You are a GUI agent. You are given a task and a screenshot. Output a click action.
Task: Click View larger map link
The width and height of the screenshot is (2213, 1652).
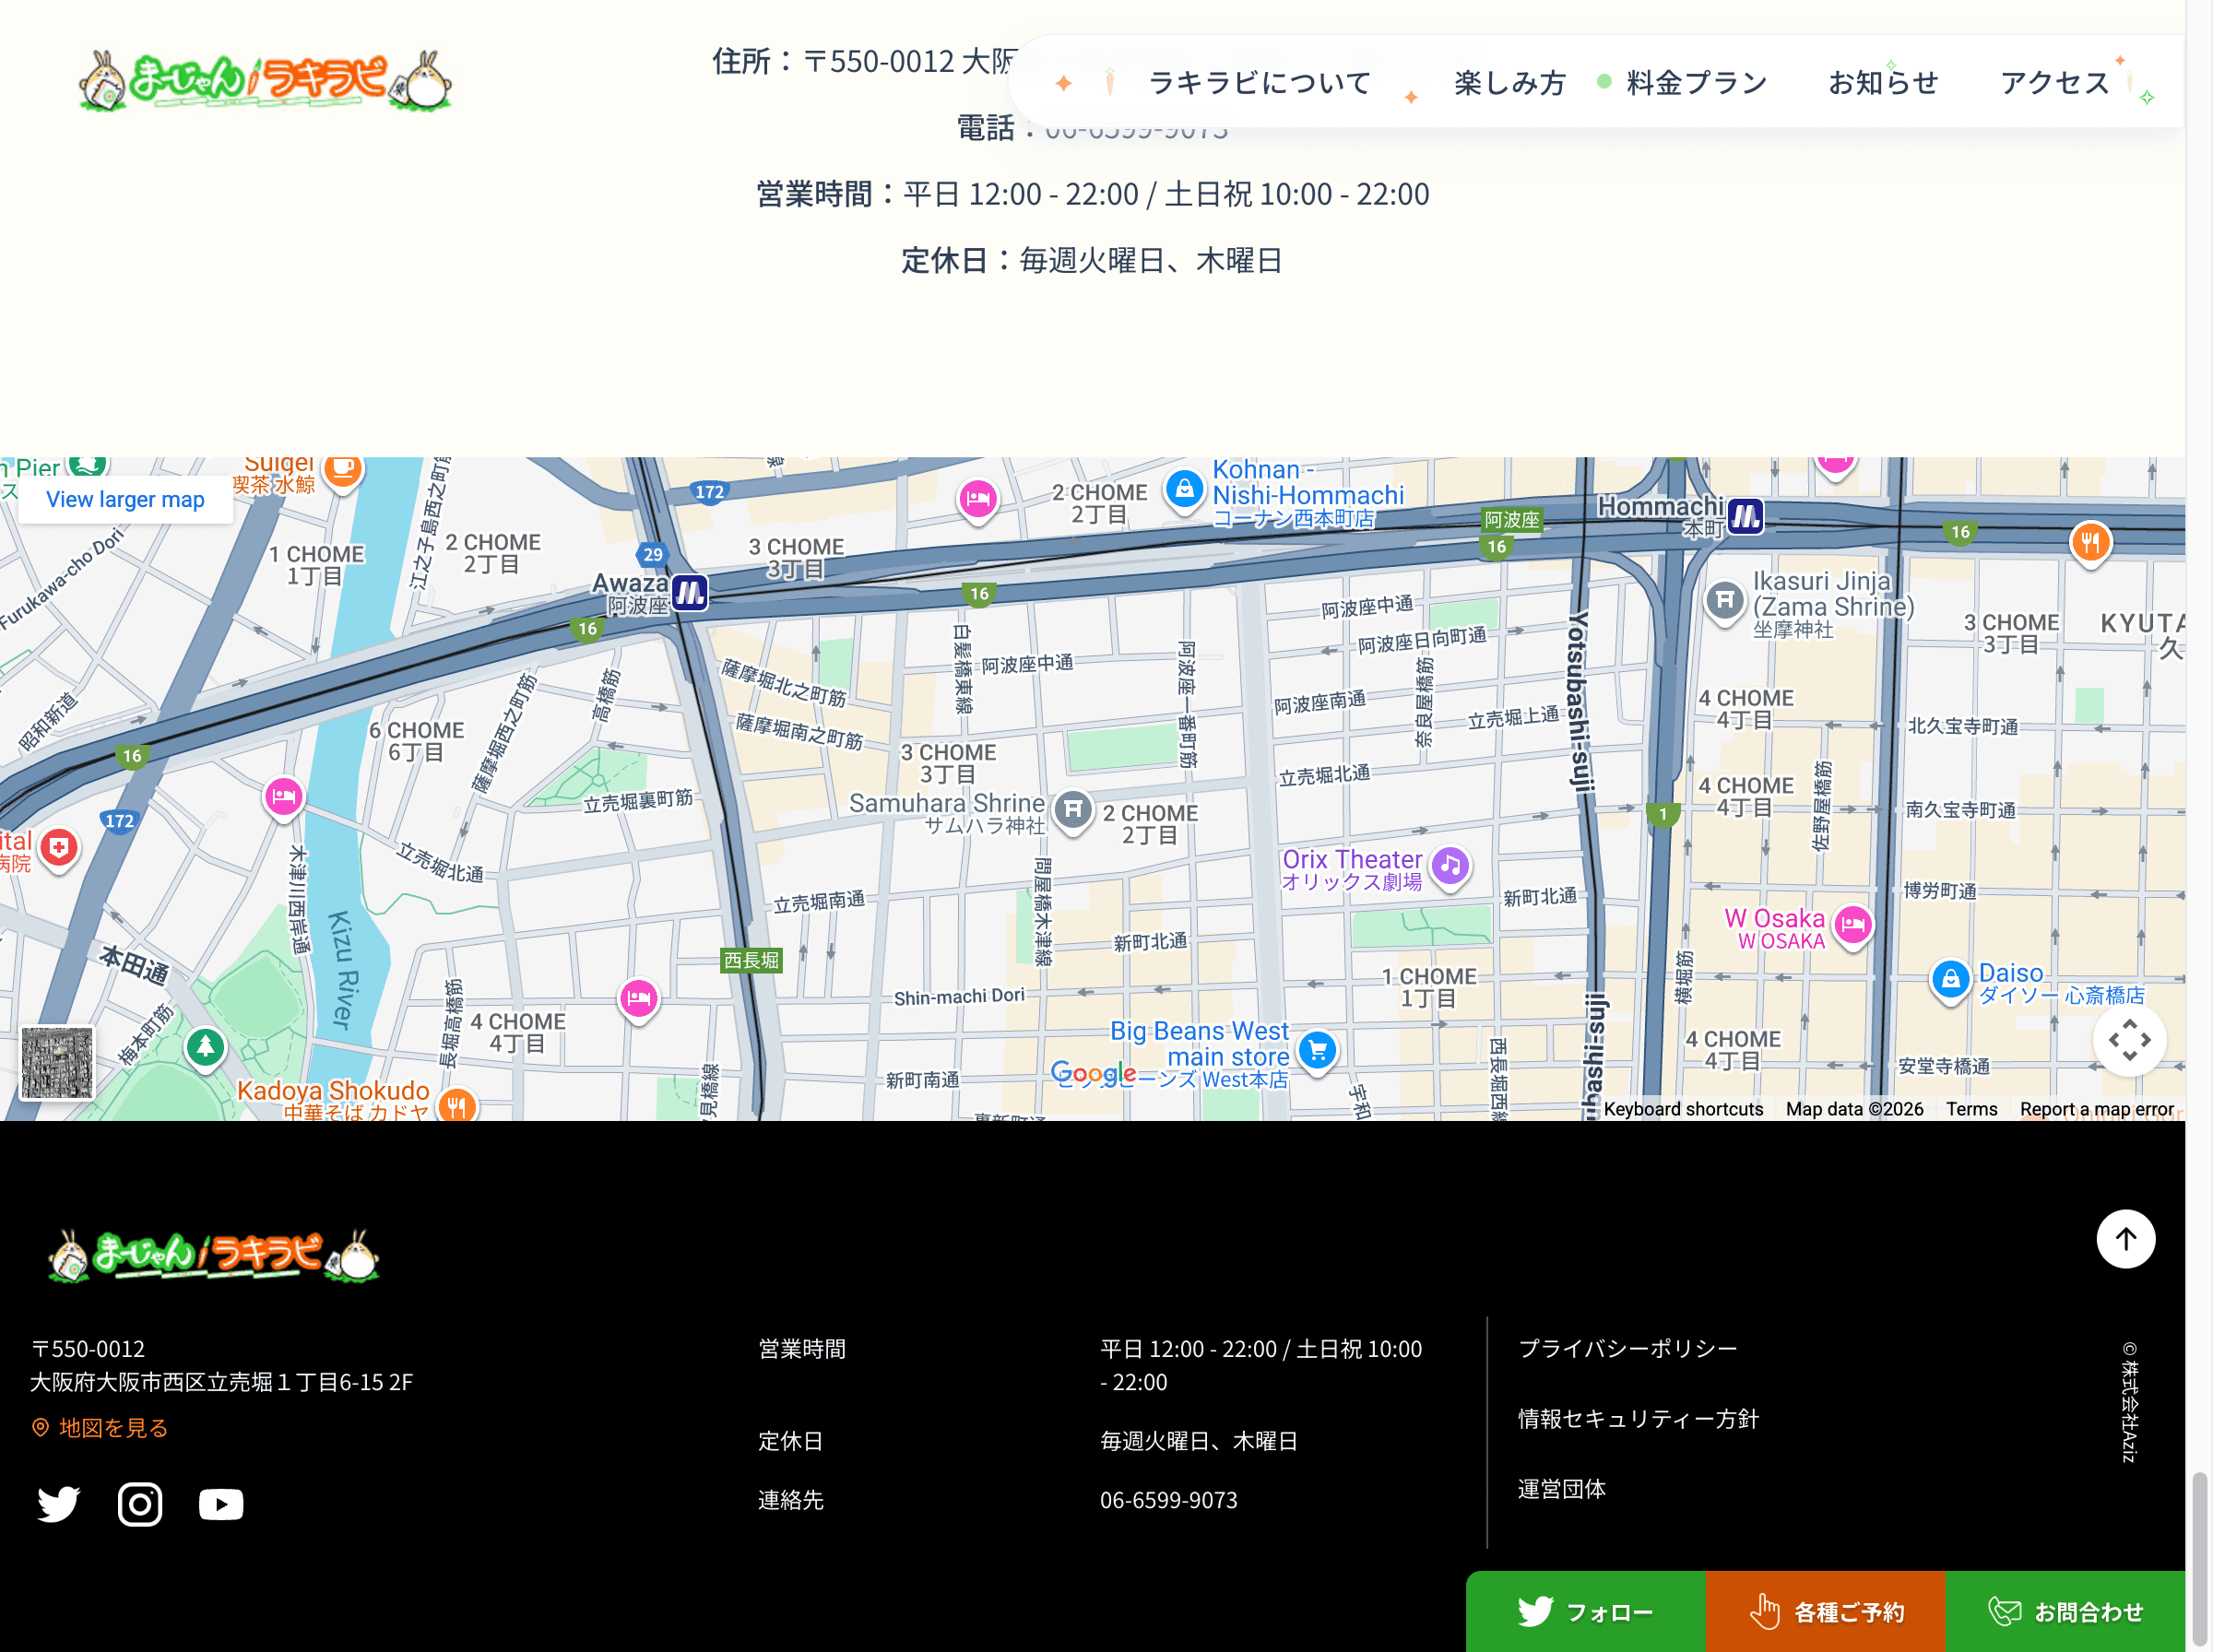[x=125, y=499]
